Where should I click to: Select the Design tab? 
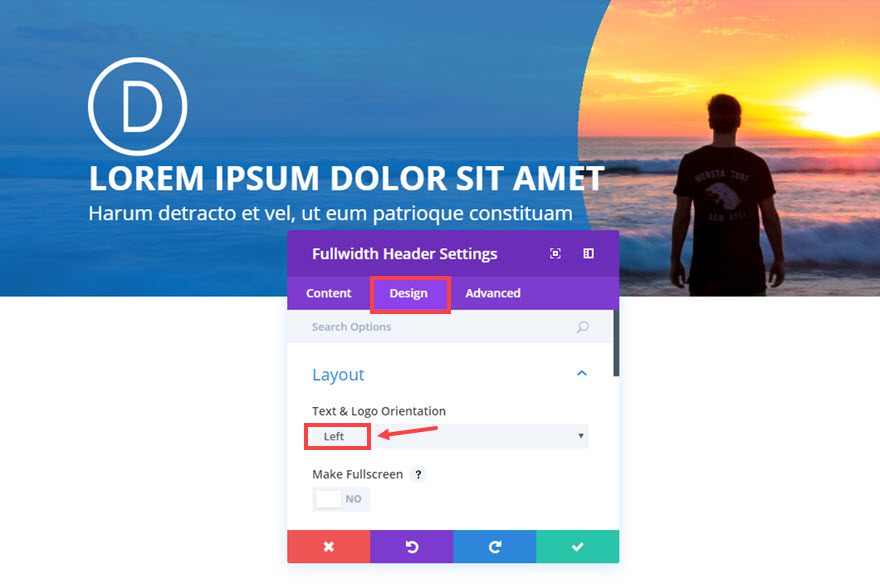409,293
